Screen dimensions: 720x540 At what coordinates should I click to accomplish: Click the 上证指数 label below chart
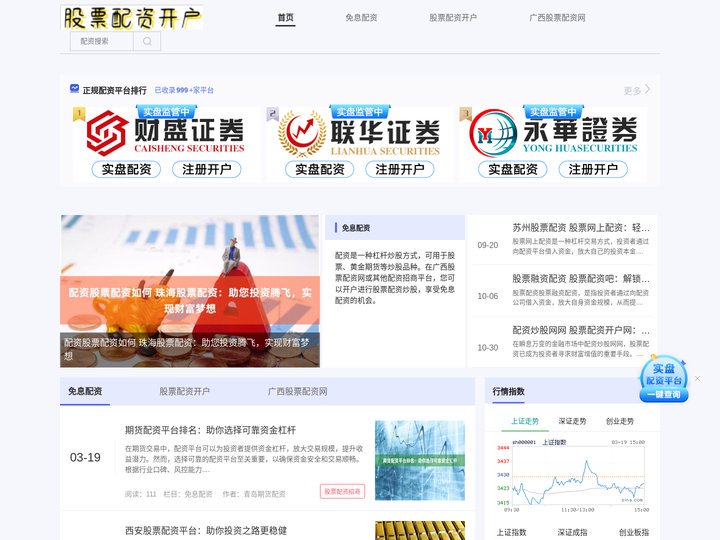tap(511, 533)
